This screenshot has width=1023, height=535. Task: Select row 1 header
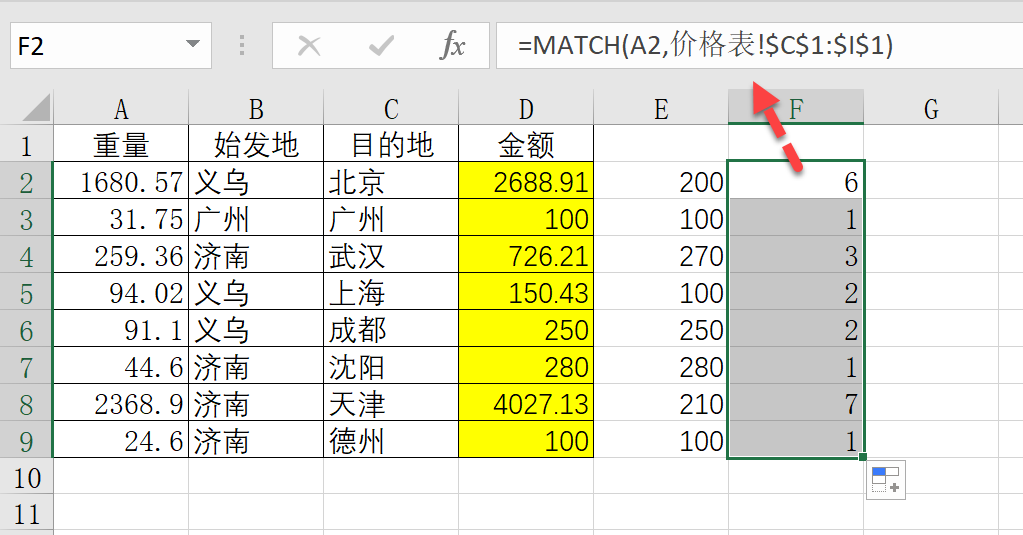26,144
